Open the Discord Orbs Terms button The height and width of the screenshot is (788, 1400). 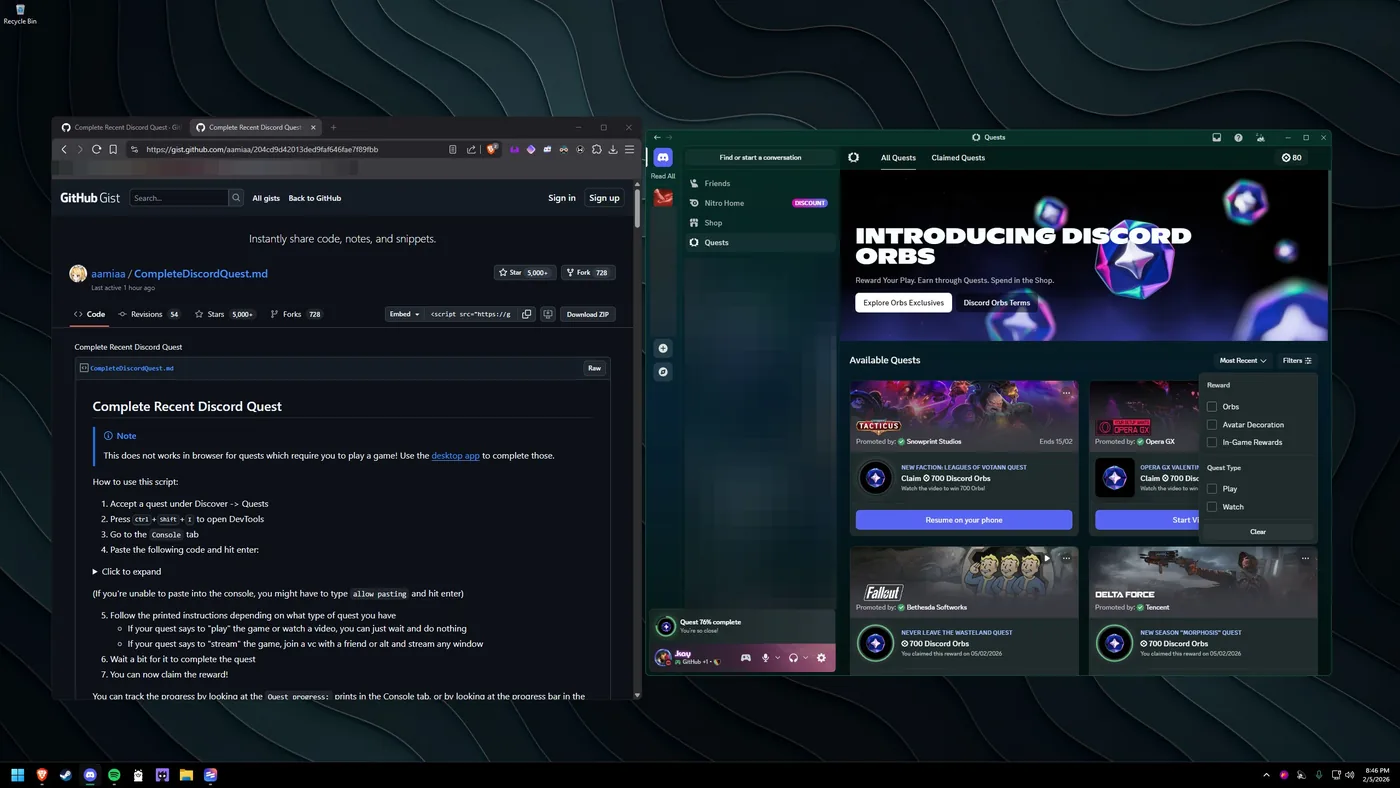(x=997, y=303)
